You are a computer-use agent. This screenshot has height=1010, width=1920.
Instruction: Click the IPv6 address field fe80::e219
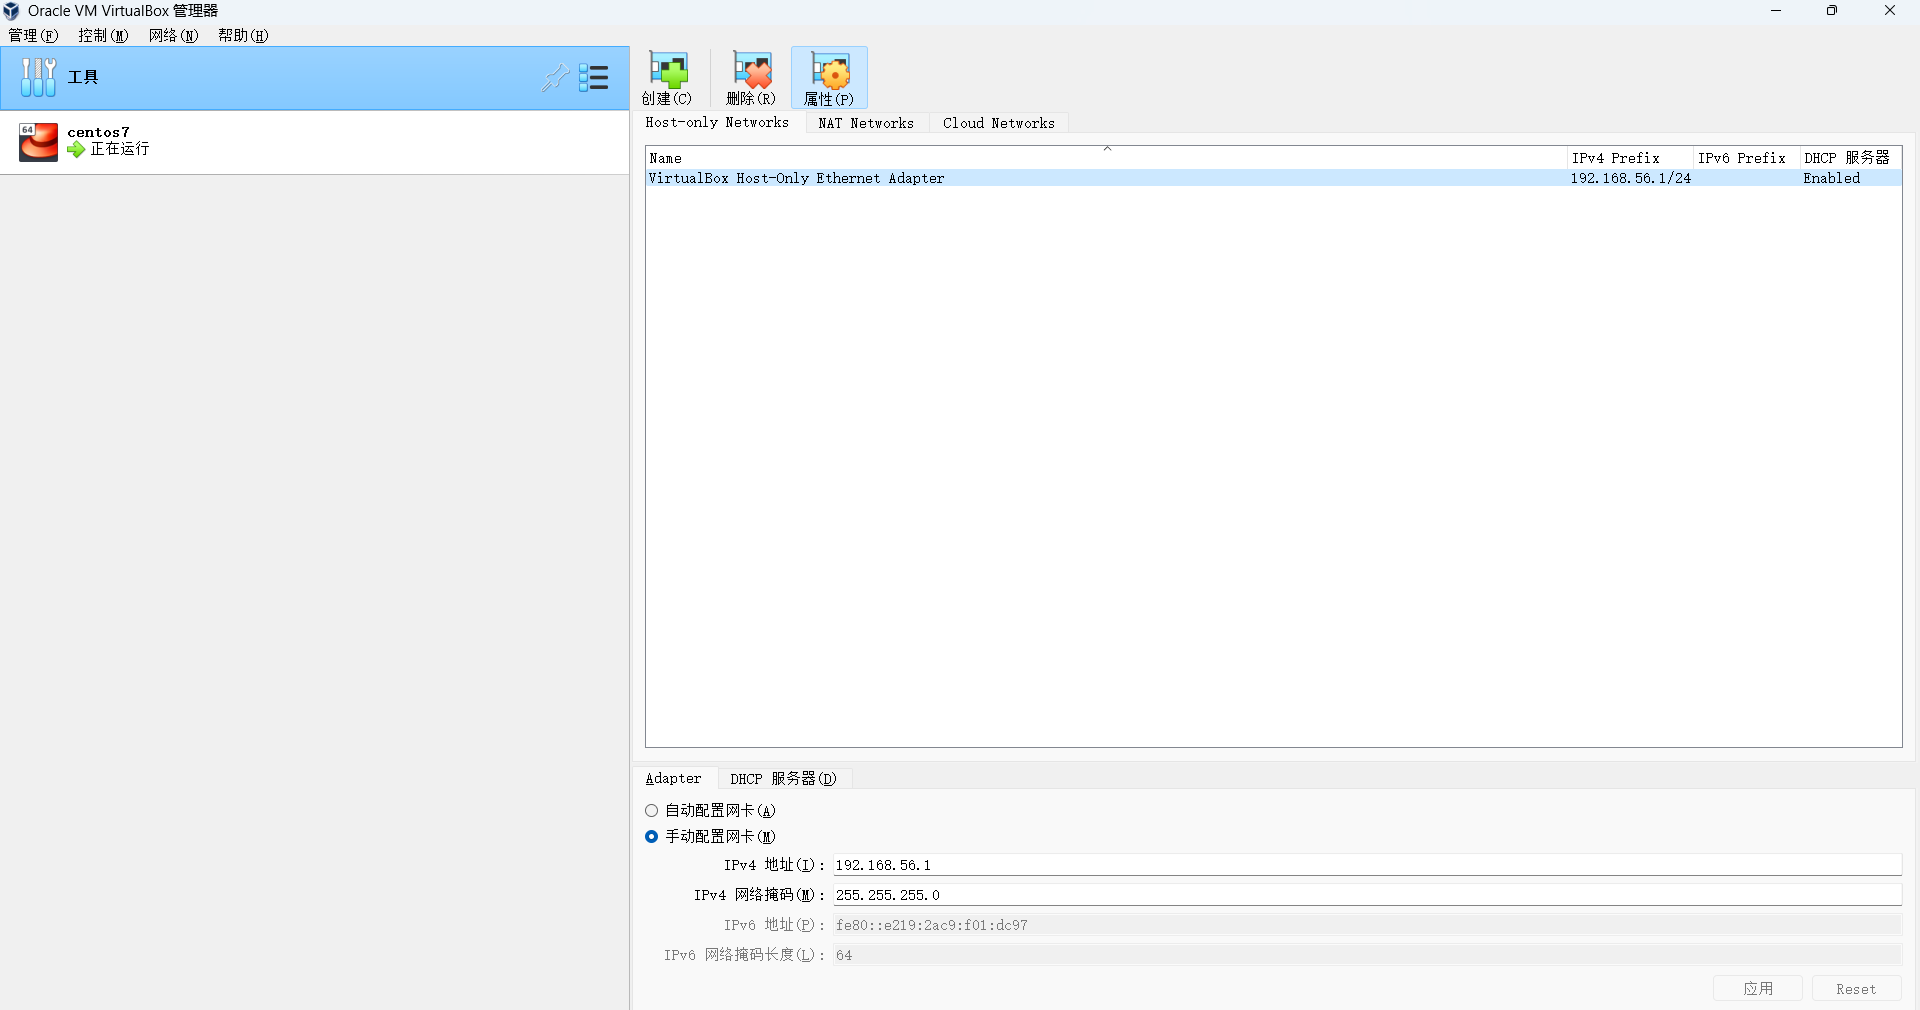click(x=1367, y=925)
